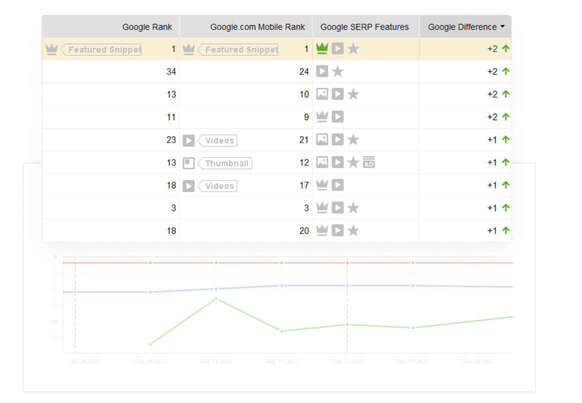
Task: Click the video icon in the mobile rank 24 row
Action: click(x=322, y=71)
